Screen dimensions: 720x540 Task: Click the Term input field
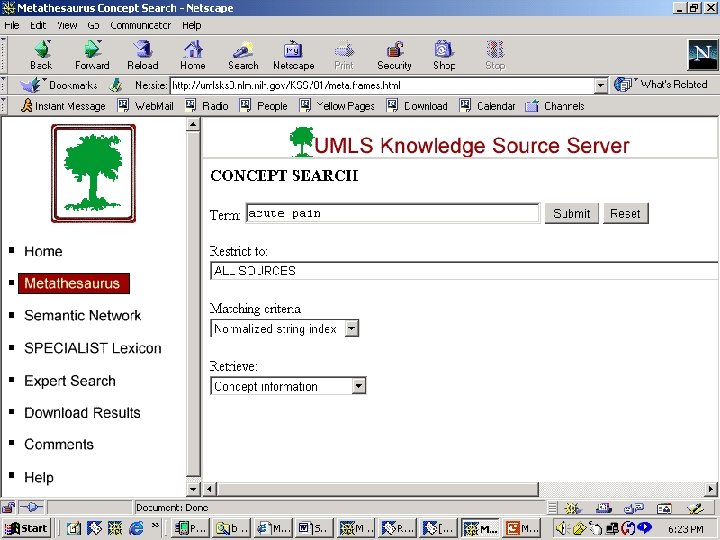click(x=393, y=214)
